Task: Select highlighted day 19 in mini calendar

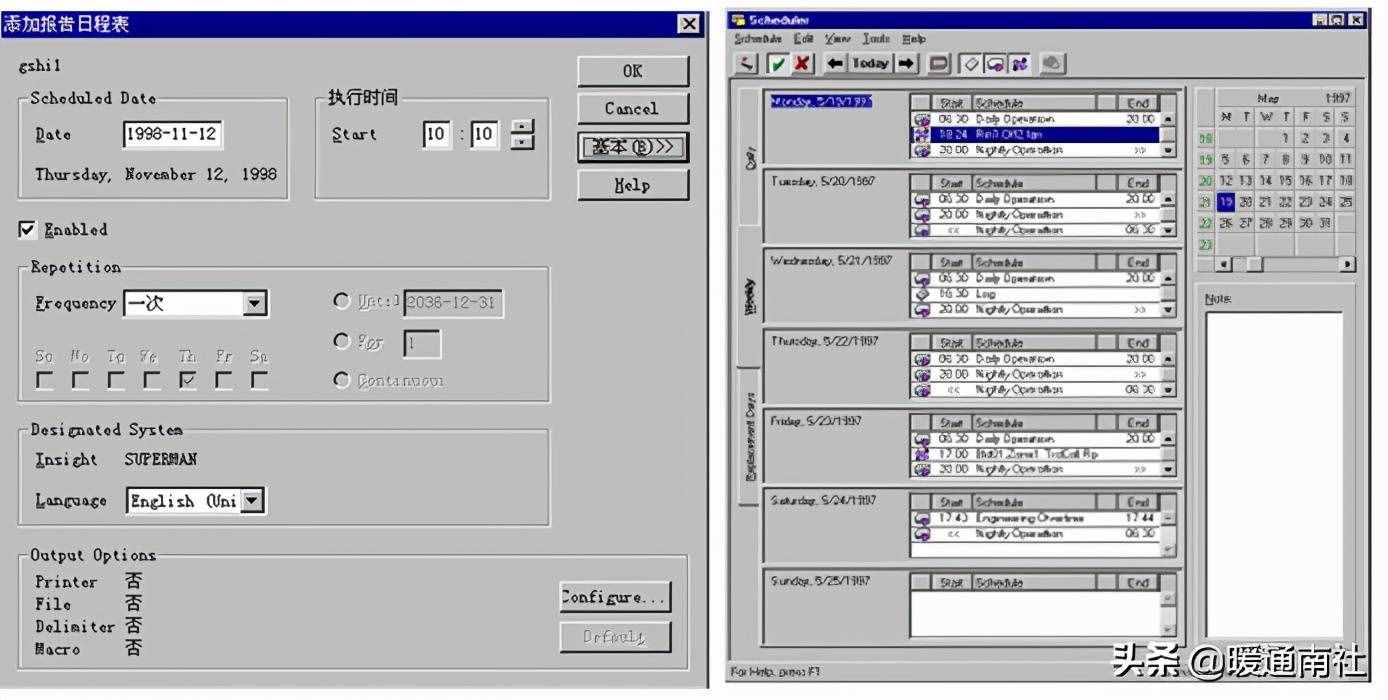Action: click(x=1227, y=202)
